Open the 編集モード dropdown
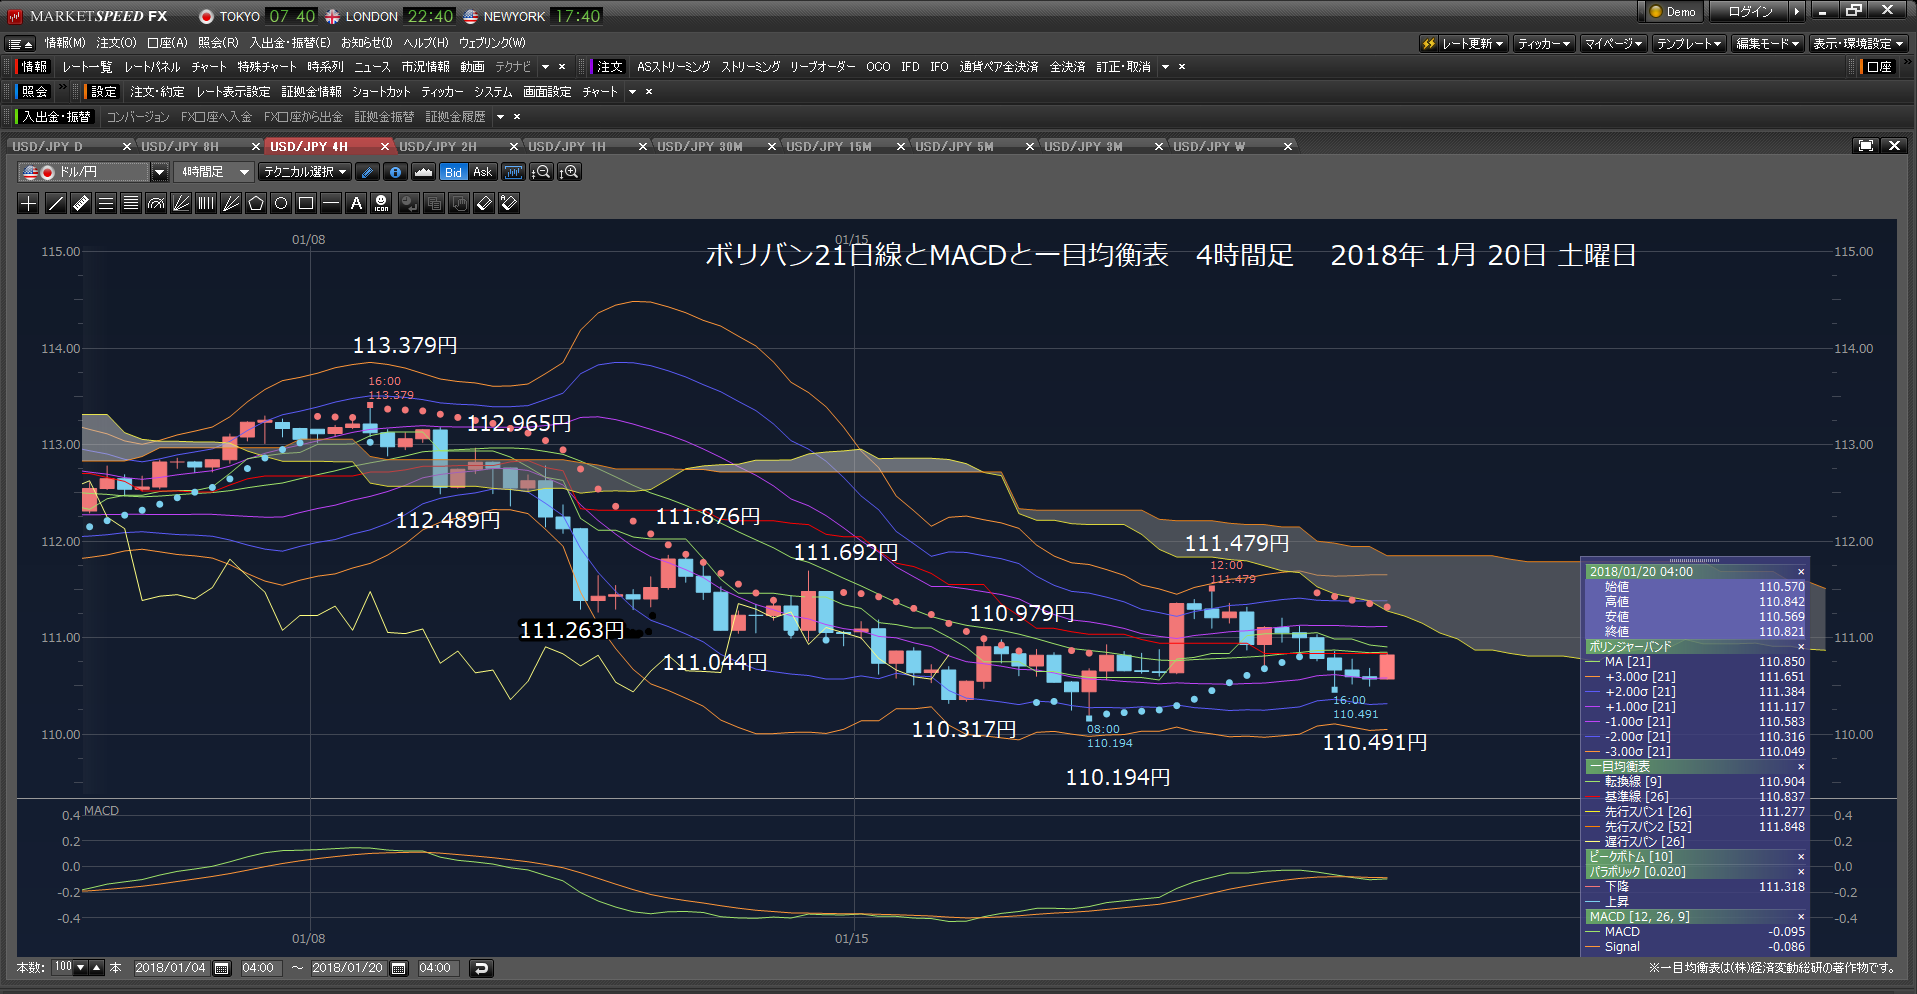The height and width of the screenshot is (994, 1917). click(x=1768, y=43)
